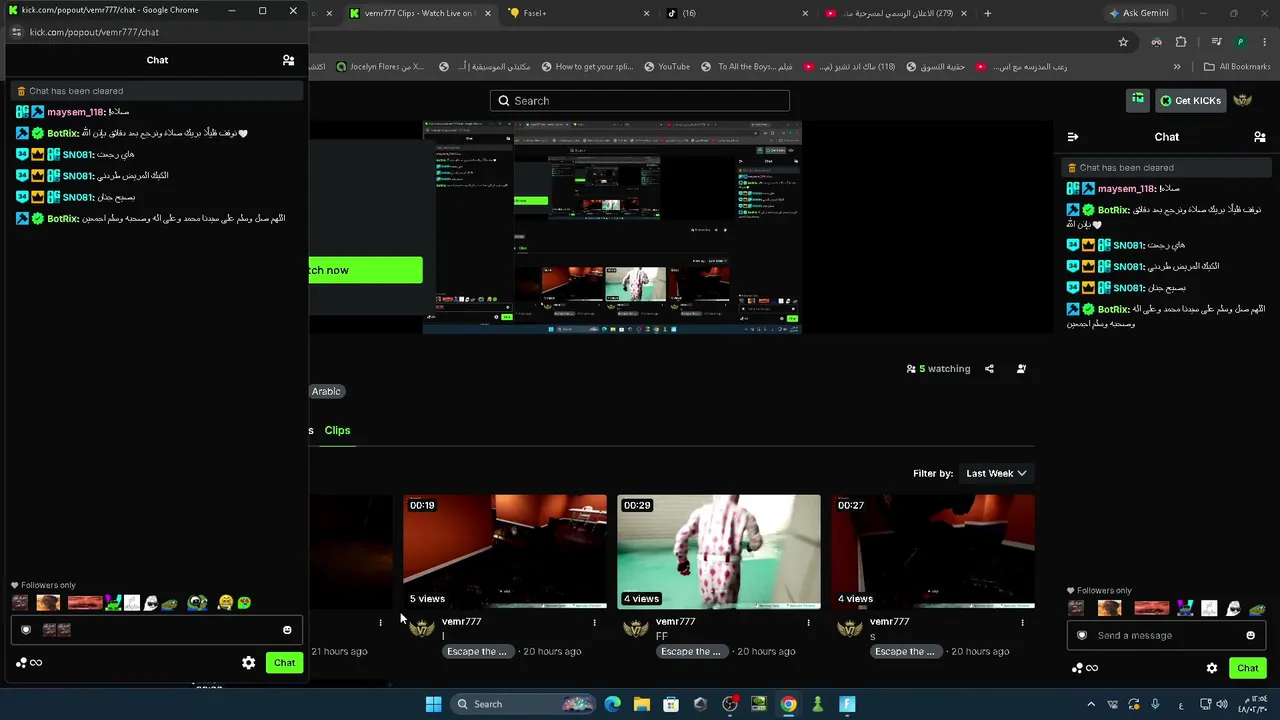Click Windows Start button

[433, 704]
